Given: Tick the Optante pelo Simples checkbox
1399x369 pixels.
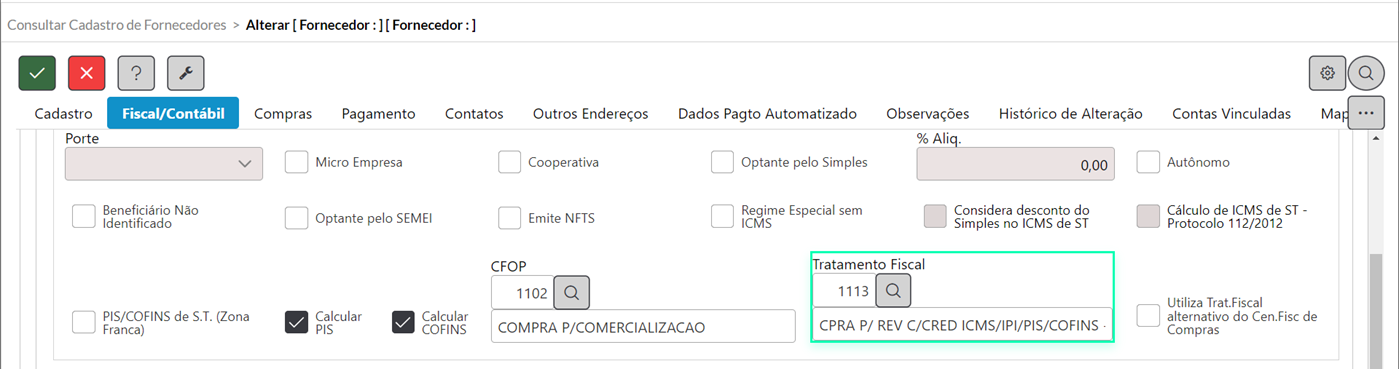Looking at the screenshot, I should pyautogui.click(x=723, y=162).
